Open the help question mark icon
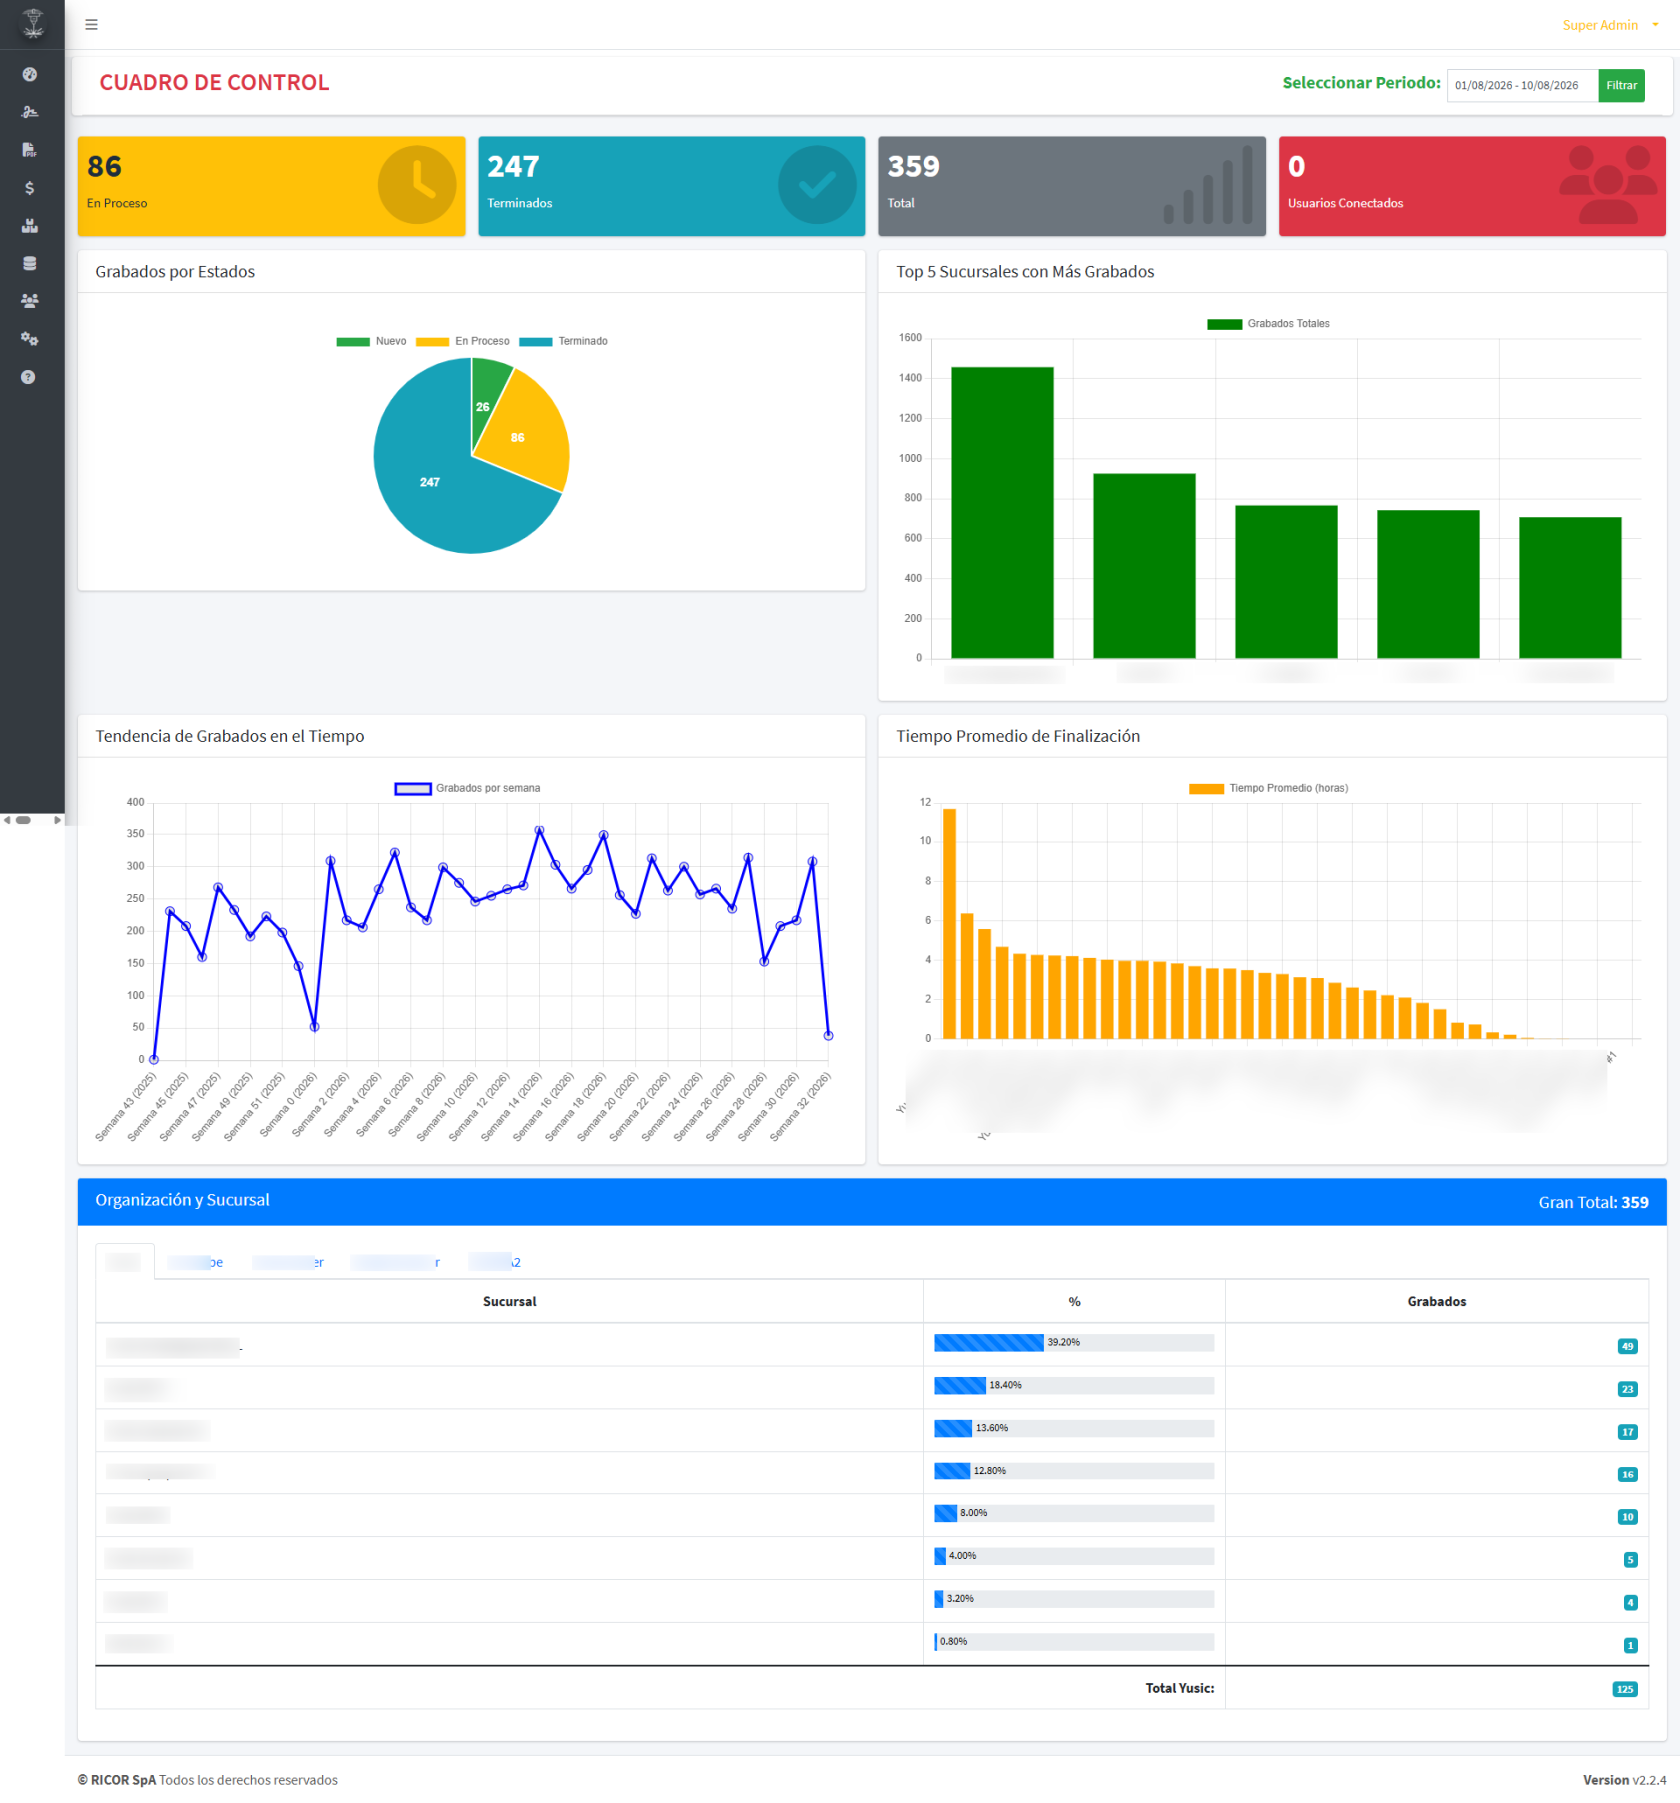This screenshot has height=1803, width=1680. click(28, 377)
